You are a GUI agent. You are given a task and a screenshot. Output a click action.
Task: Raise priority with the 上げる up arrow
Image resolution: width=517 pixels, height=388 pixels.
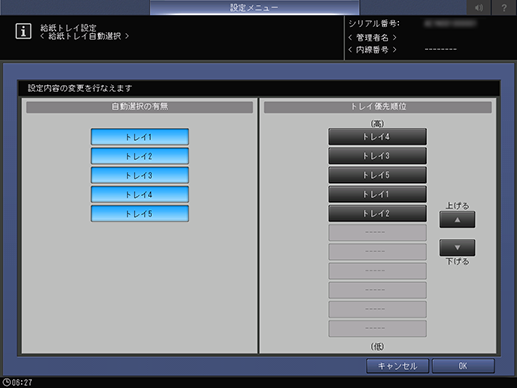(x=457, y=220)
